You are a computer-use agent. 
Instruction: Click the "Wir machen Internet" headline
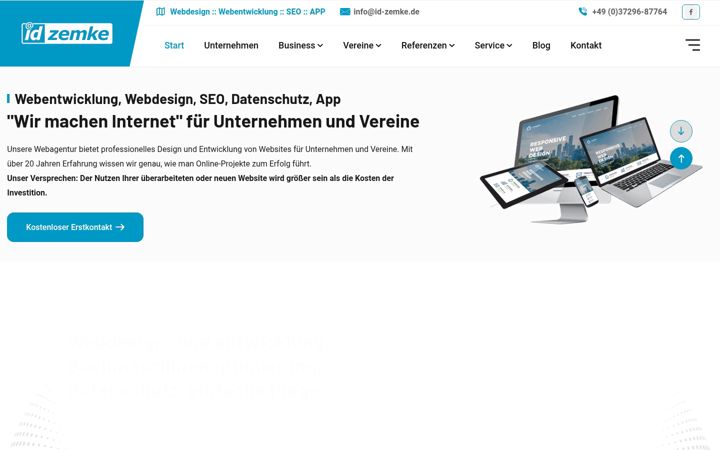(213, 121)
